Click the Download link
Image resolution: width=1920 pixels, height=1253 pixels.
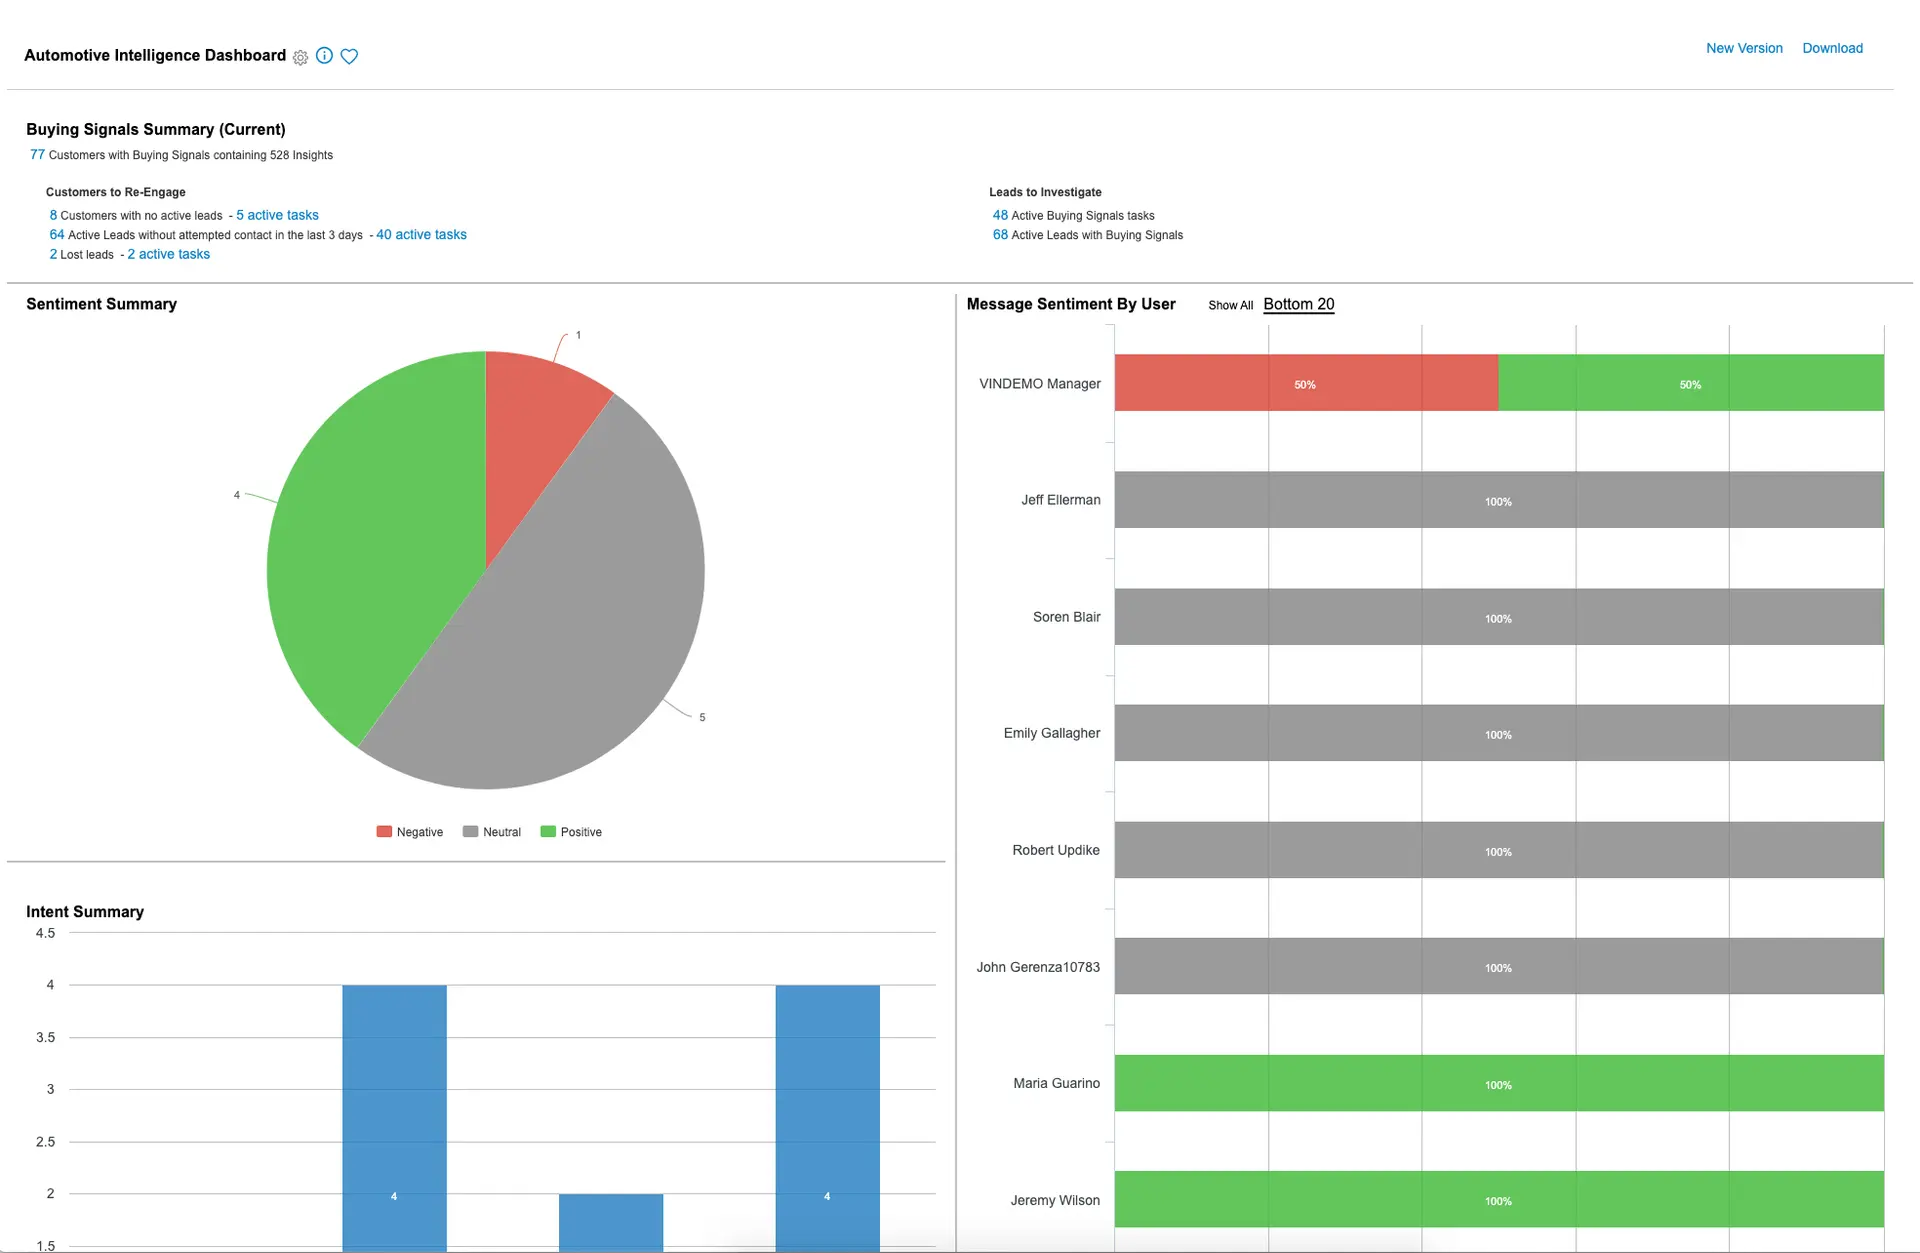click(x=1833, y=48)
